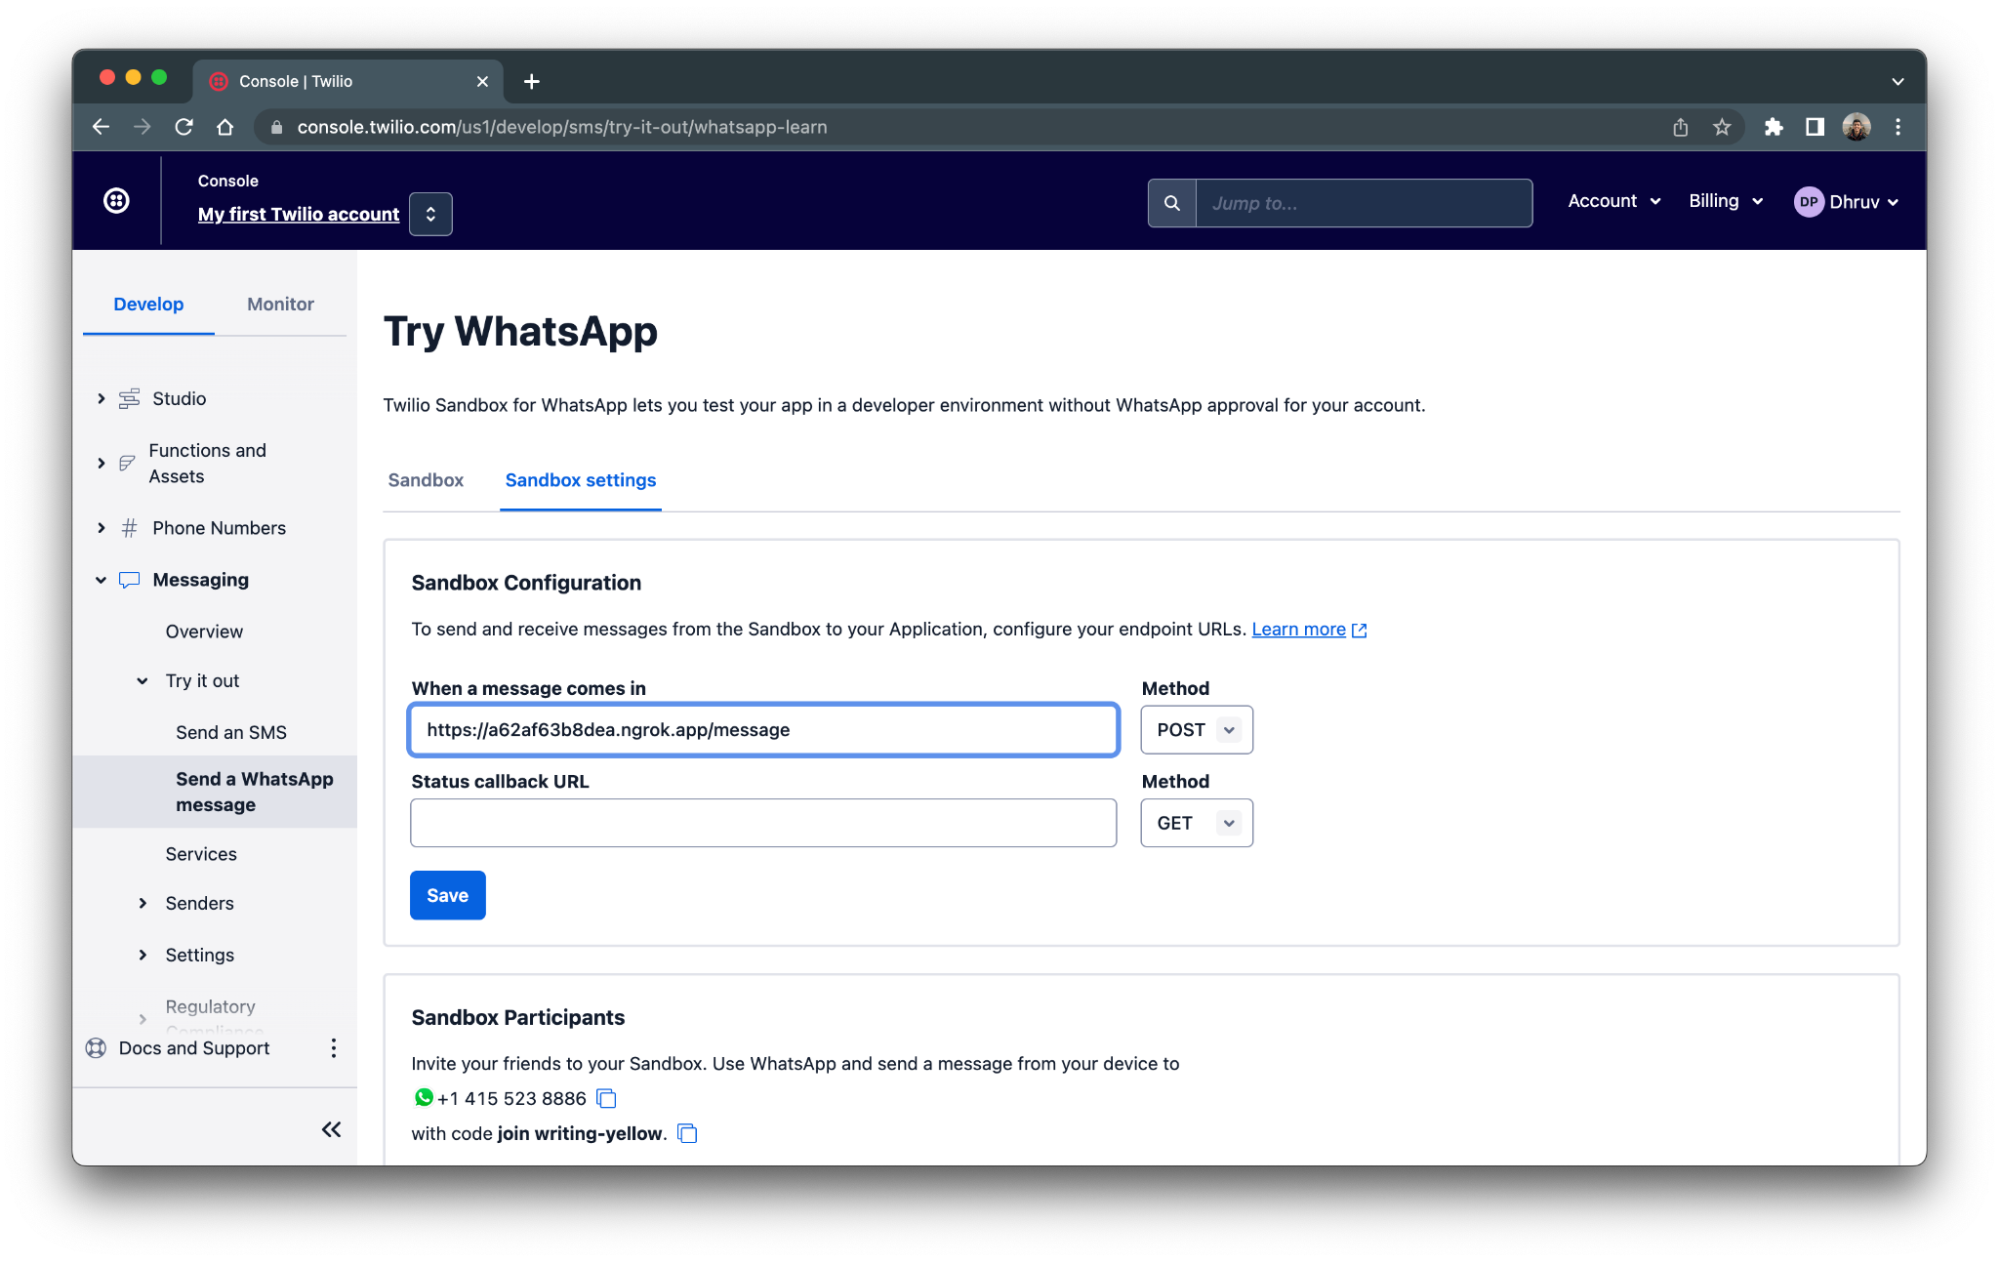The image size is (1999, 1262).
Task: Copy the join writing-yellow code
Action: [x=687, y=1133]
